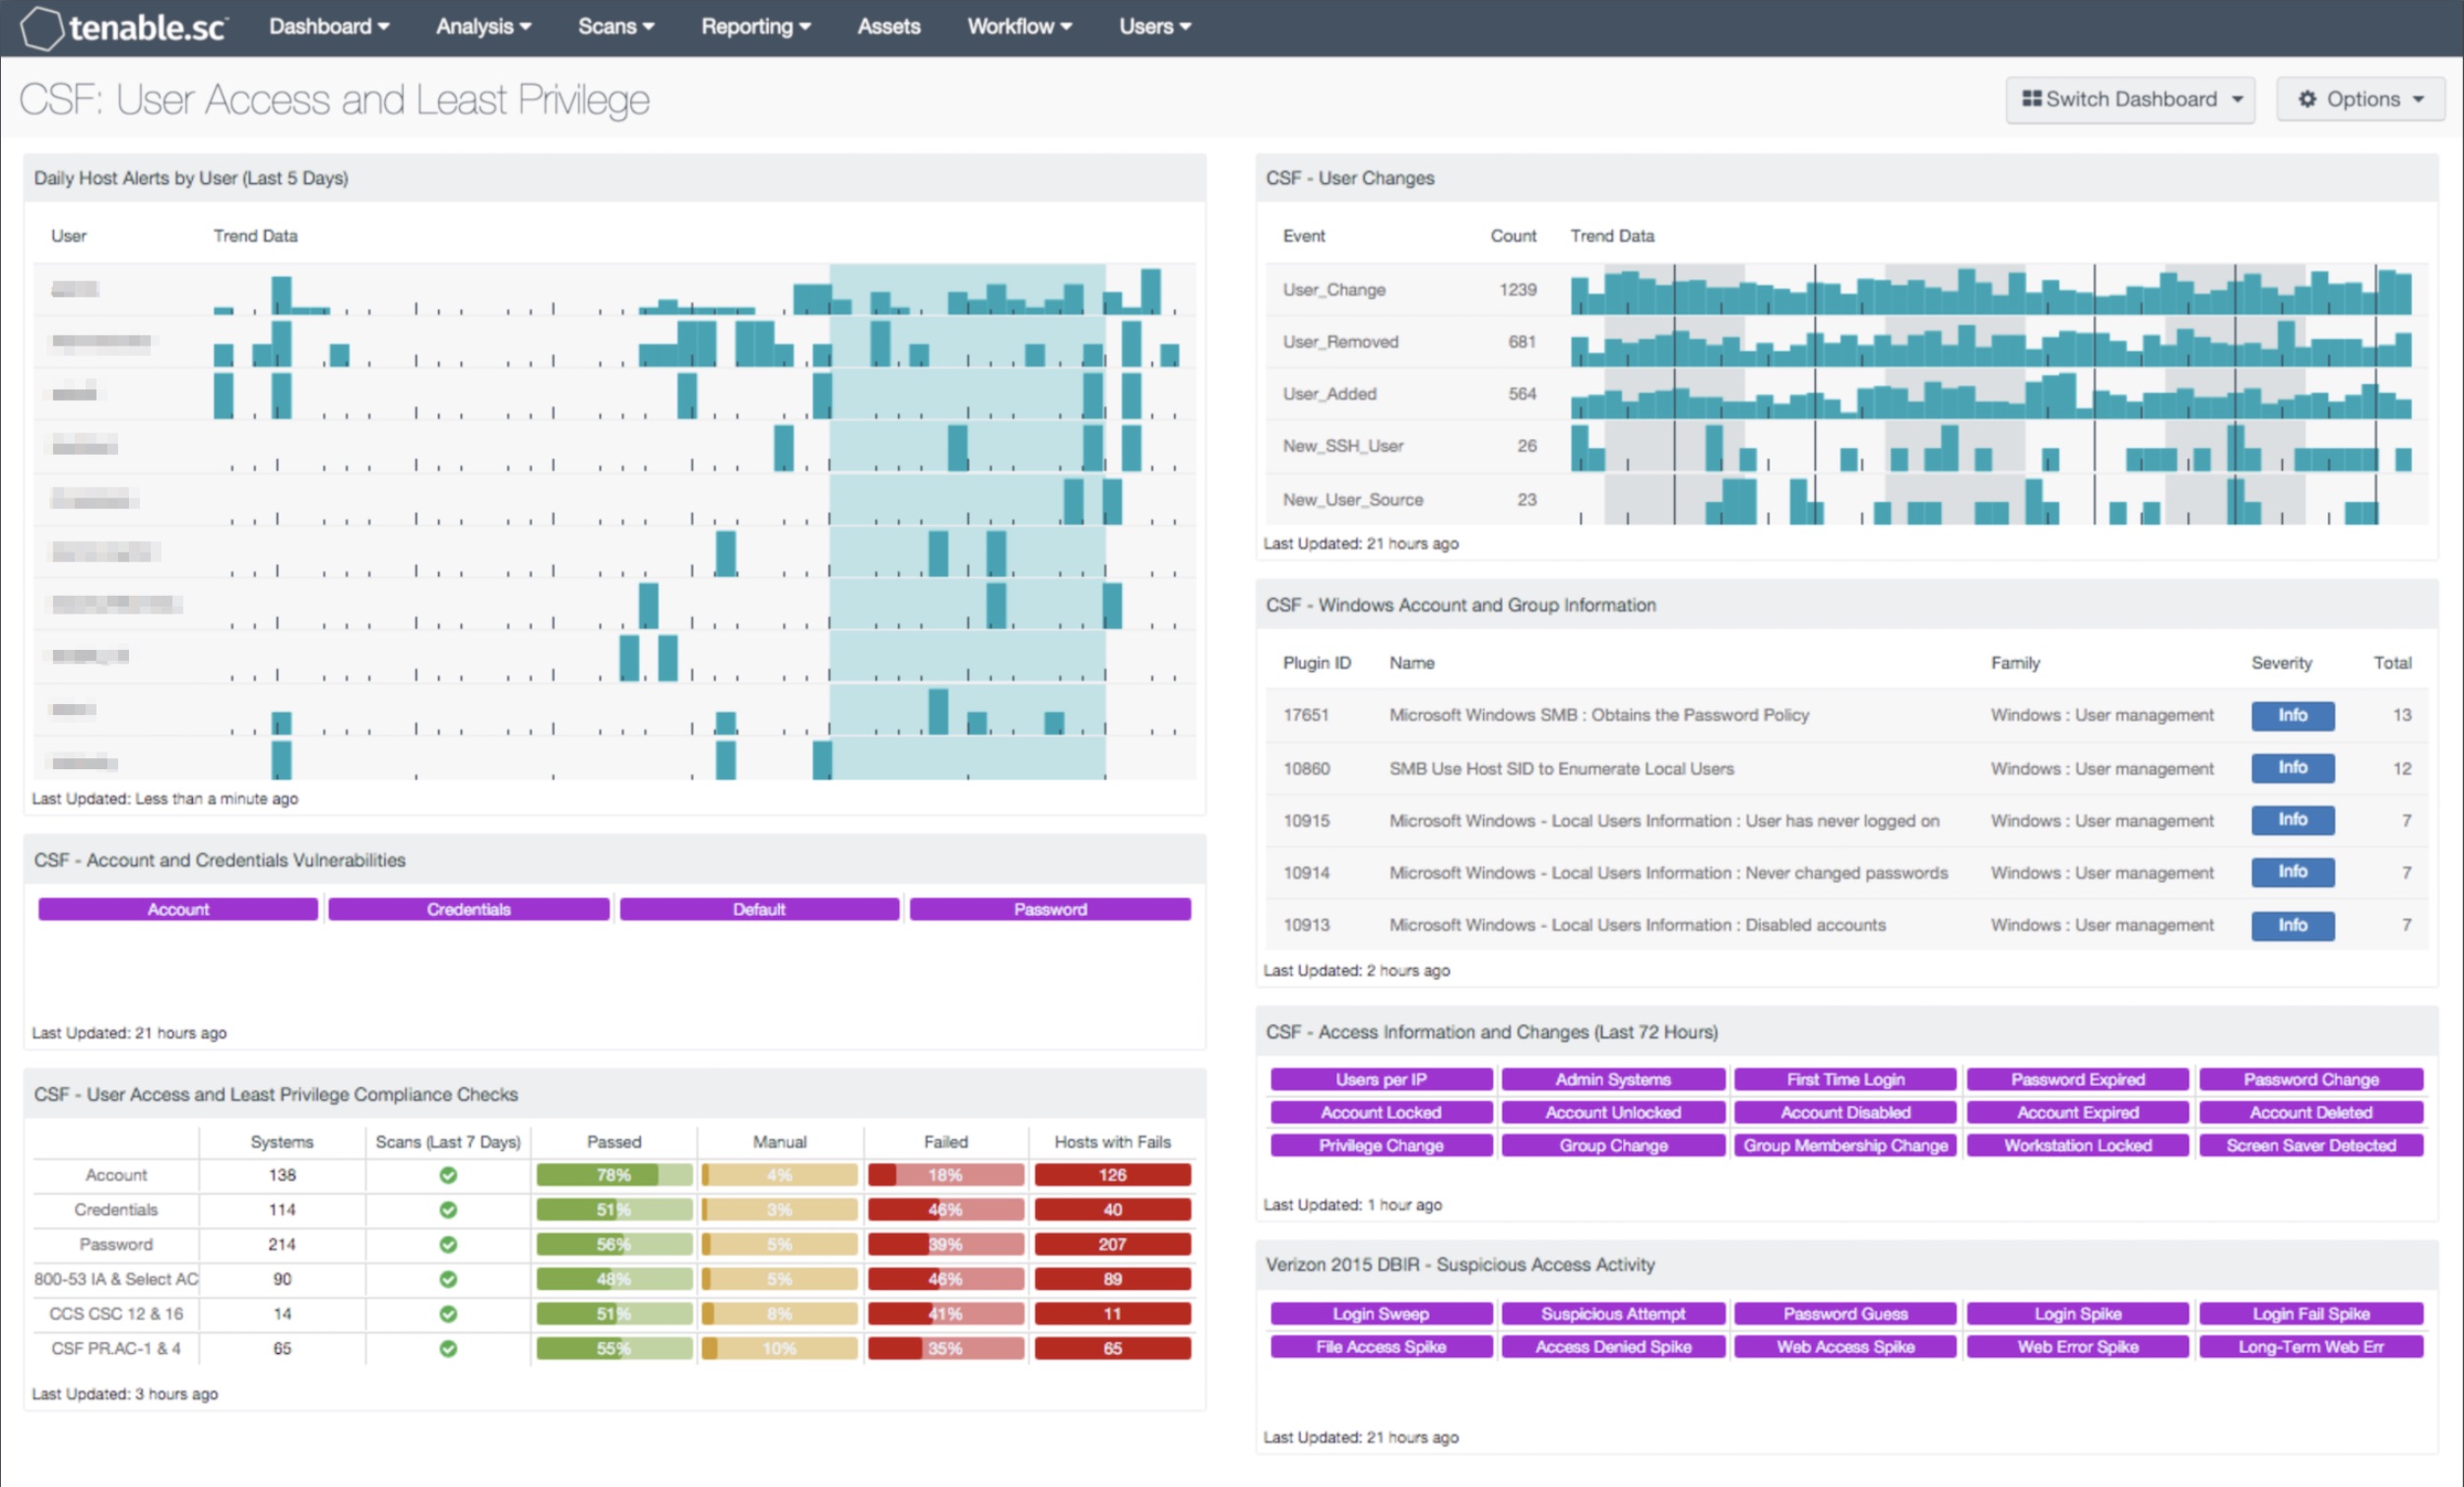The height and width of the screenshot is (1487, 2464).
Task: Select the Password Guess indicator
Action: (x=1845, y=1314)
